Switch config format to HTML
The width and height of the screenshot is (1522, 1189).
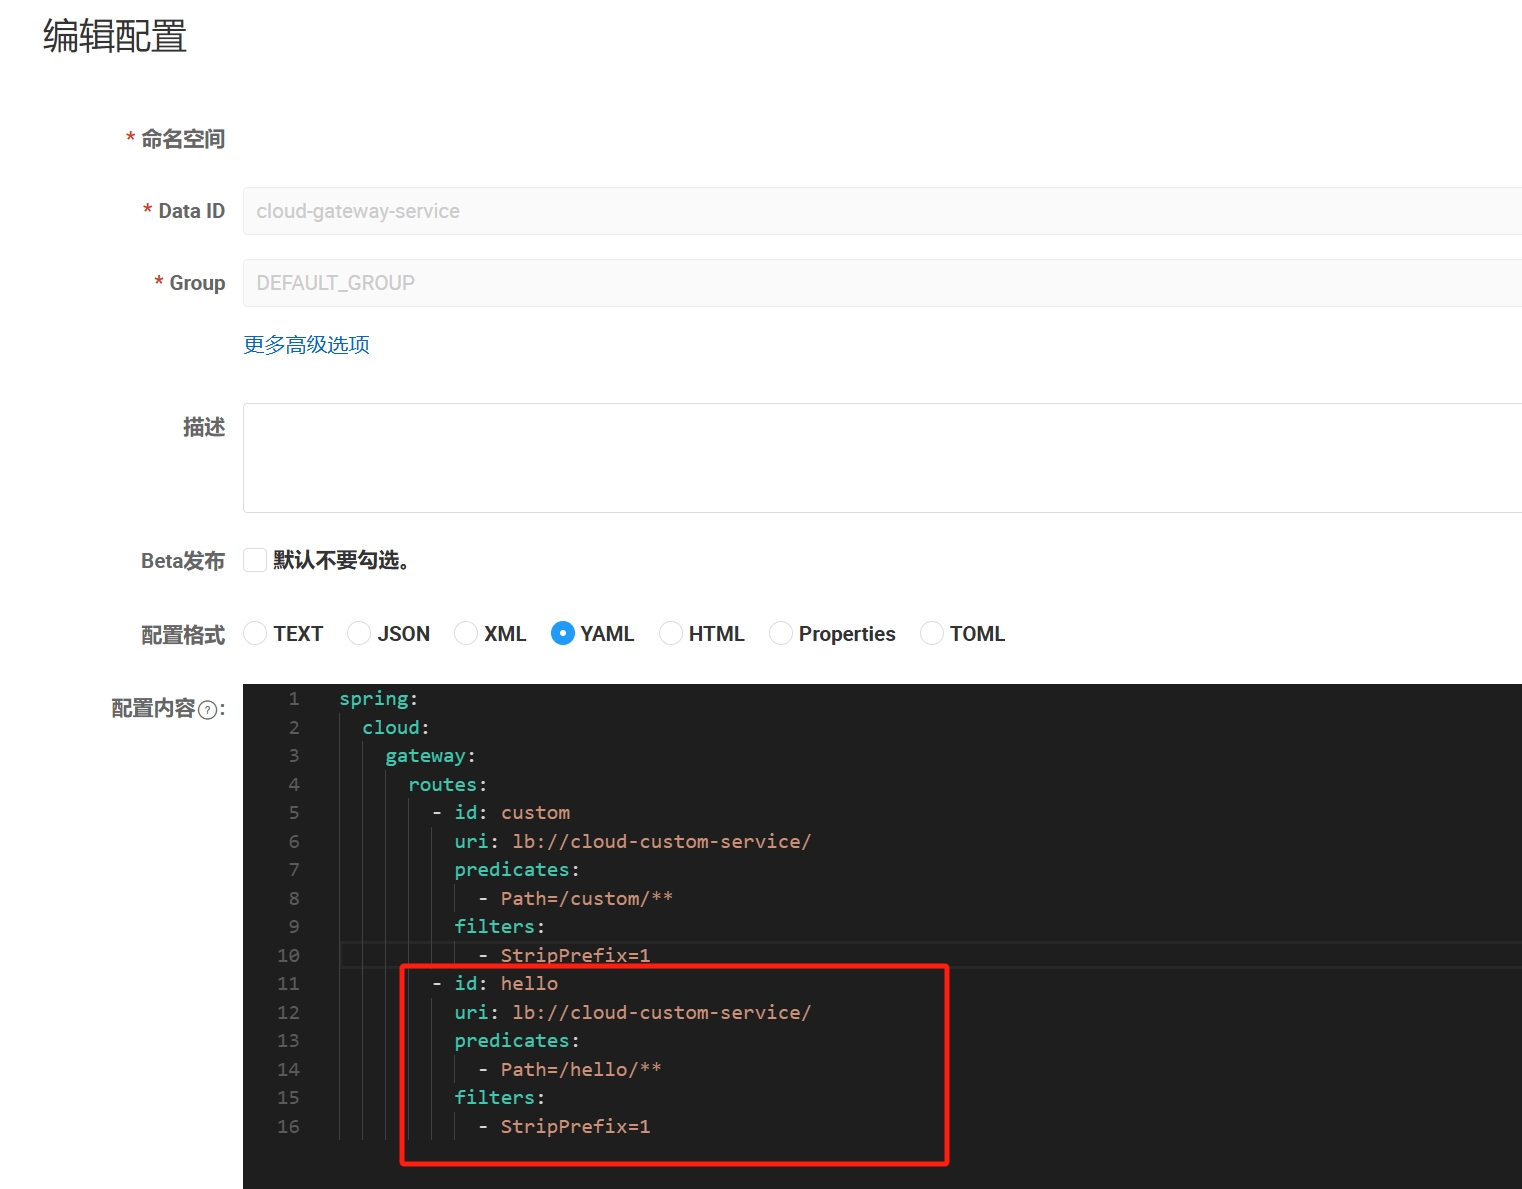(671, 633)
